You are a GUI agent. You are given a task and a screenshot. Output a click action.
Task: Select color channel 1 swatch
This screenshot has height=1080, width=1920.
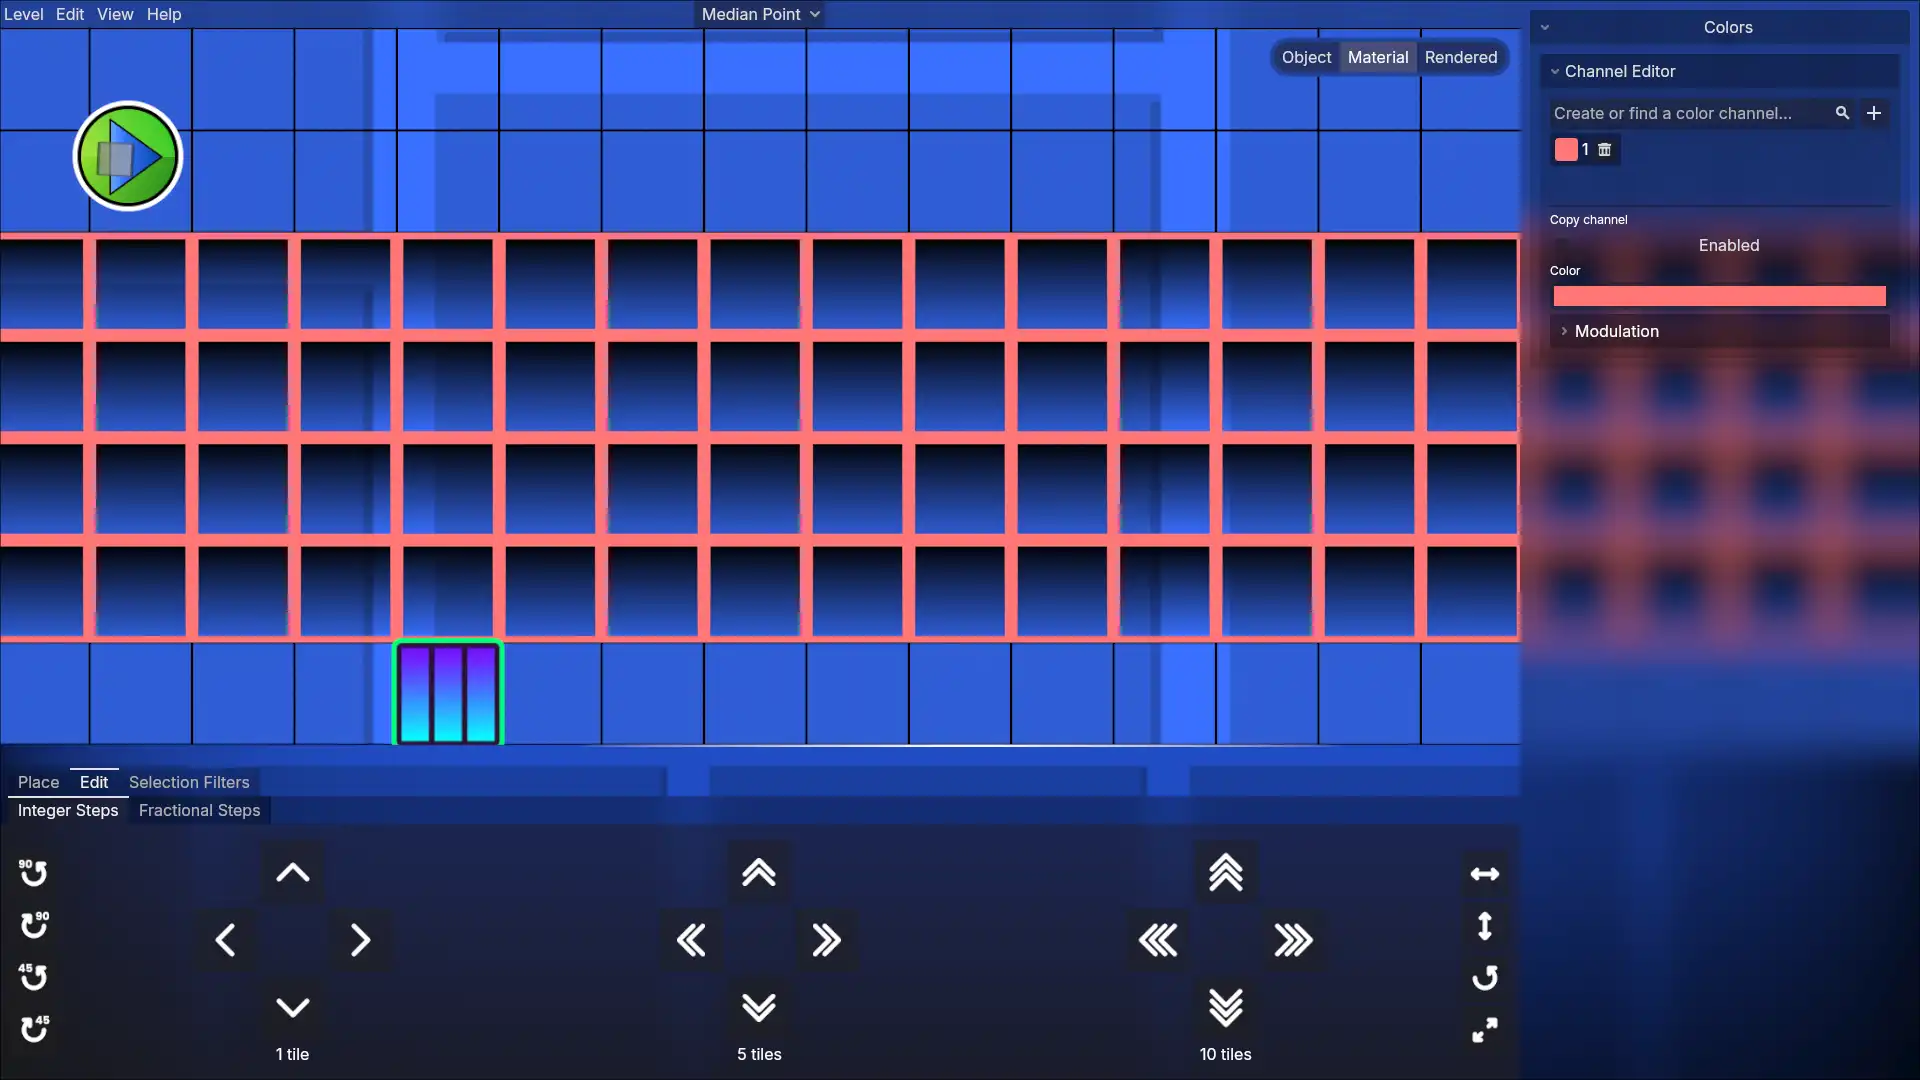tap(1566, 150)
